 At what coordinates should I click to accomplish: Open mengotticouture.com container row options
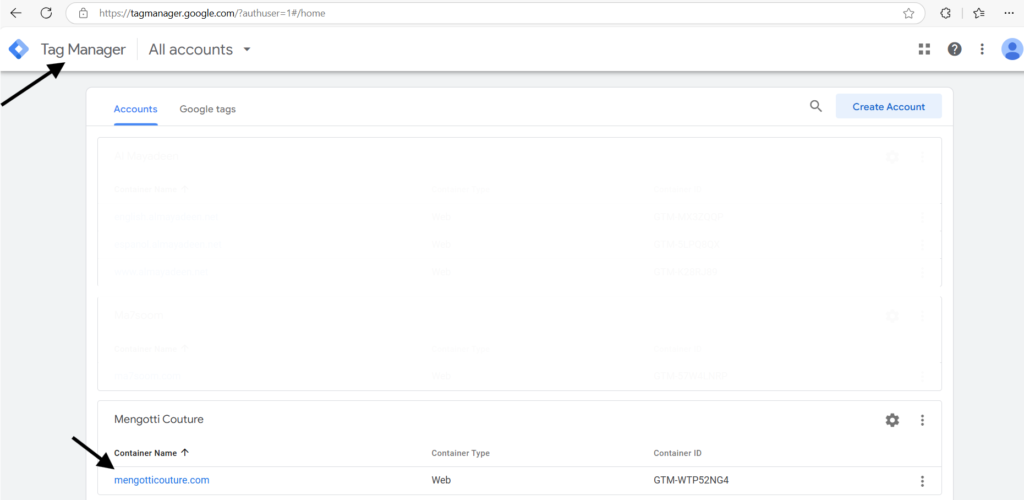[922, 481]
